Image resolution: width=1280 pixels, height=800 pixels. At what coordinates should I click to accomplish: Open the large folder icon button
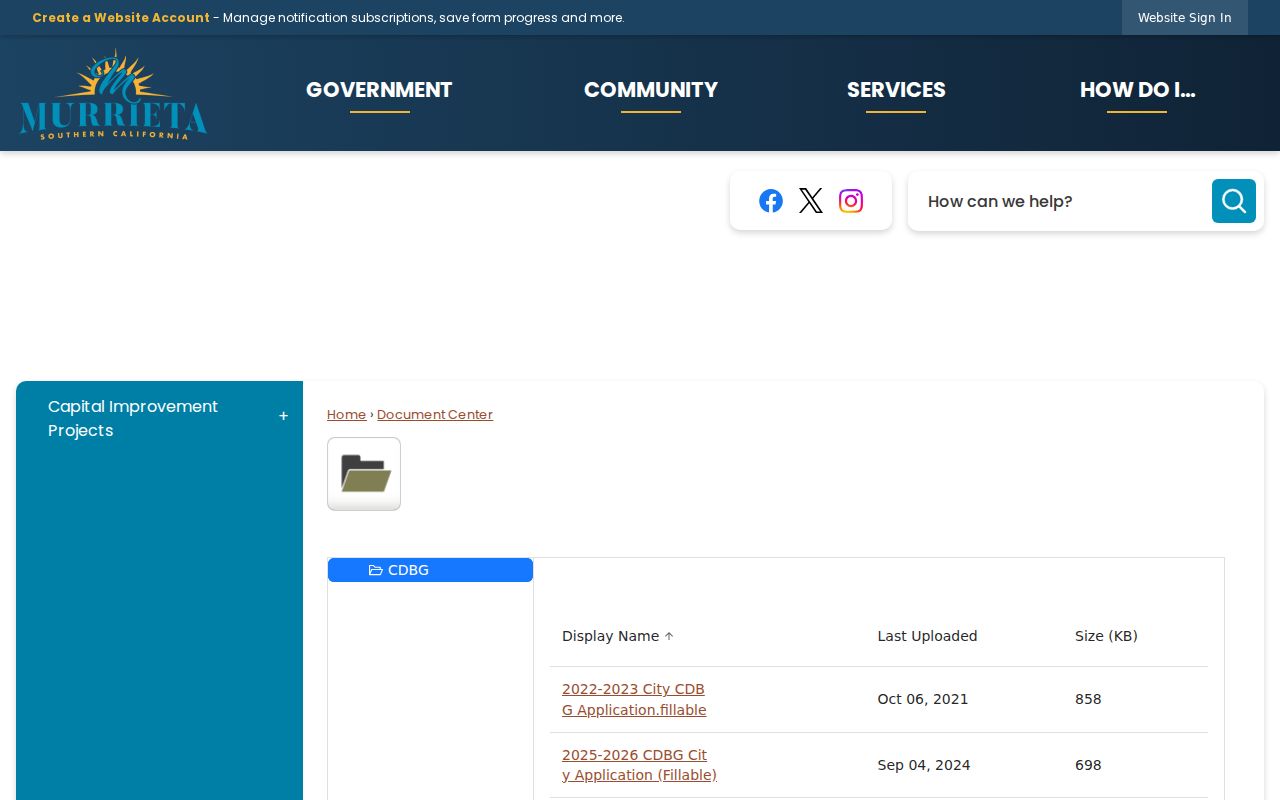tap(364, 474)
